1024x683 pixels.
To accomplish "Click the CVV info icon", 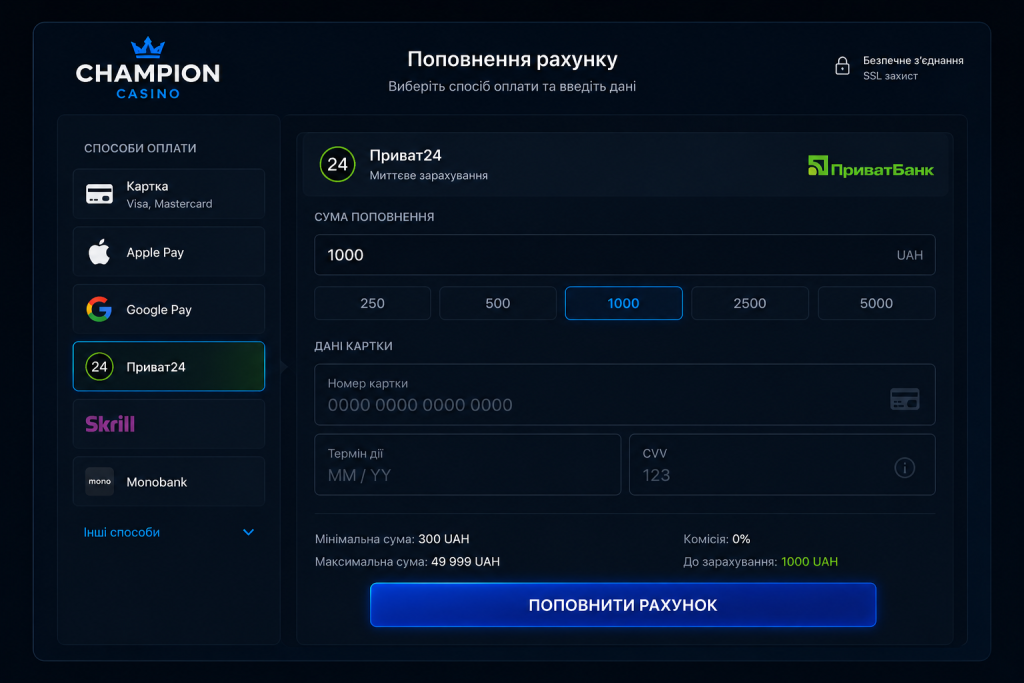I will tap(904, 468).
